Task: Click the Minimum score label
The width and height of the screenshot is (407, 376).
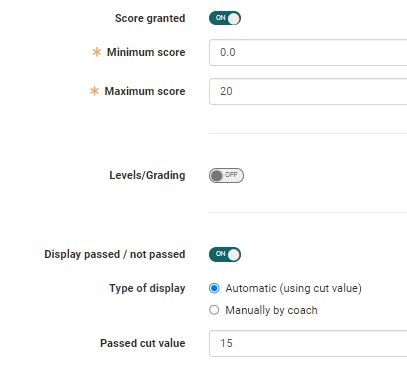Action: pyautogui.click(x=146, y=52)
